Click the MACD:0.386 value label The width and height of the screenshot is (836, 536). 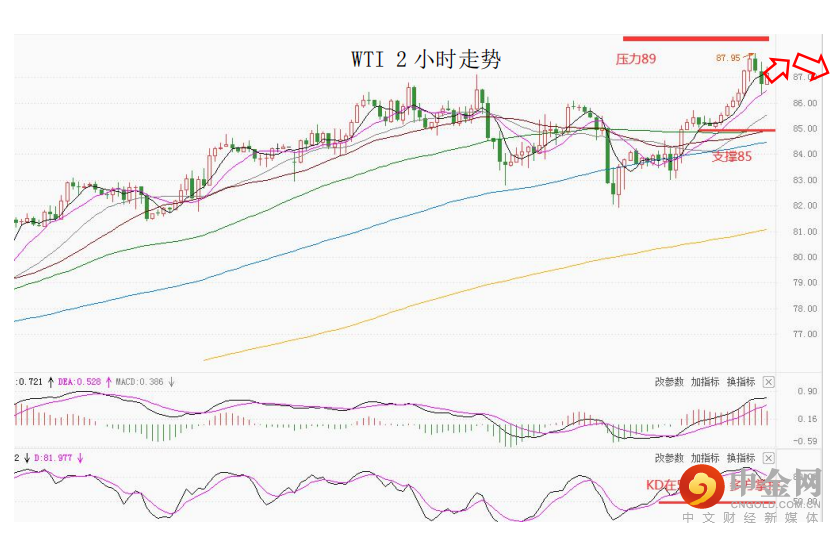point(140,382)
